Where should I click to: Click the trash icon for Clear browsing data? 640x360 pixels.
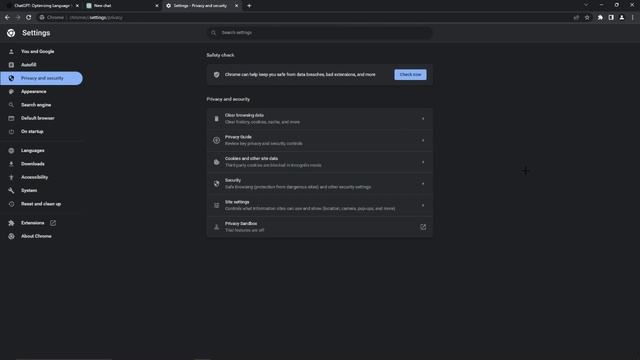click(x=216, y=119)
